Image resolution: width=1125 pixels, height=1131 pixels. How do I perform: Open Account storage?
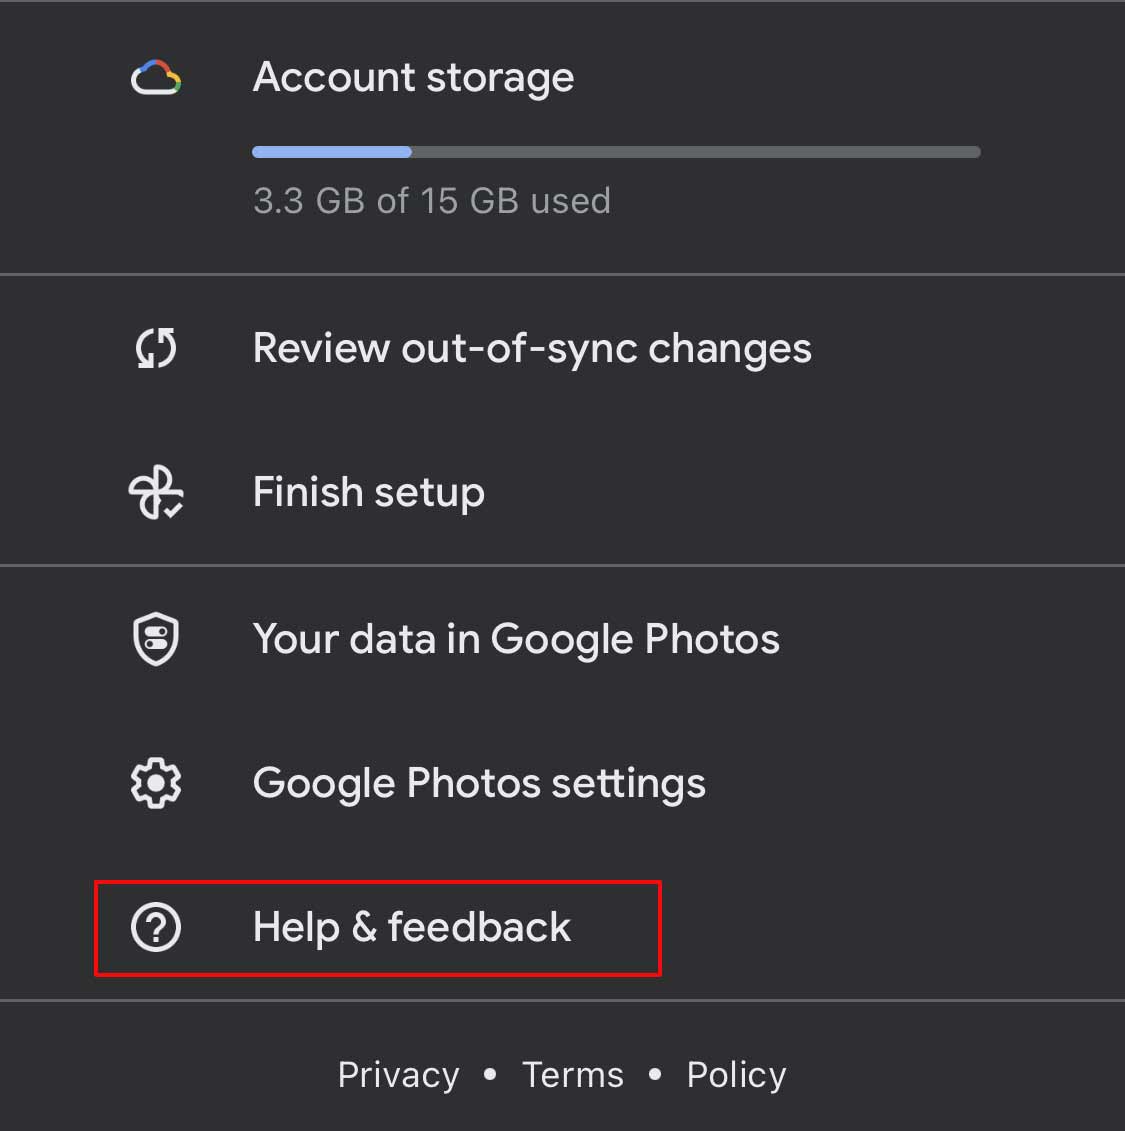562,137
